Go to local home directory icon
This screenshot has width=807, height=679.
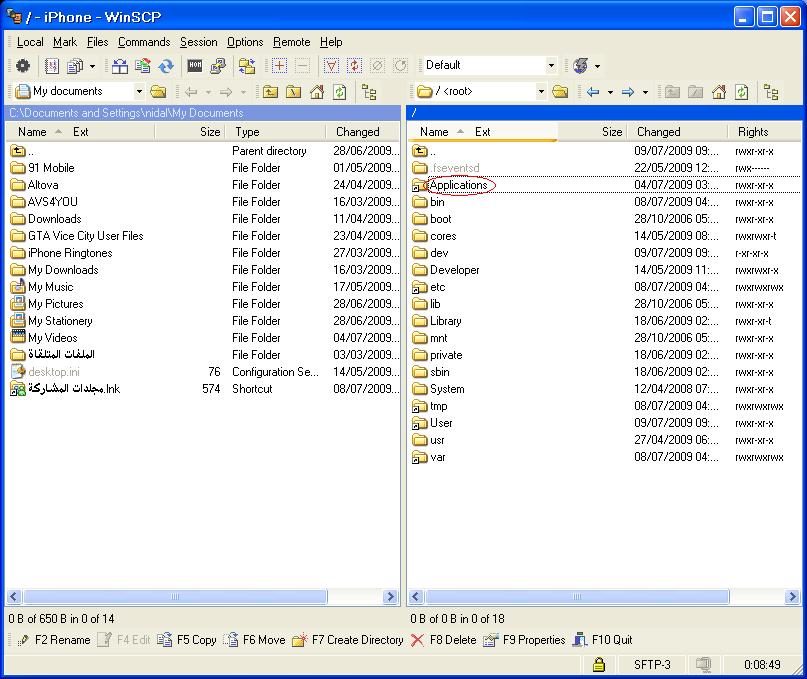click(x=317, y=92)
